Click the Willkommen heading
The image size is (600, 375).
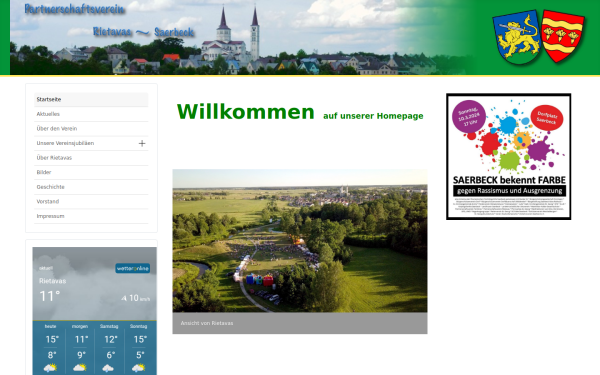[245, 112]
